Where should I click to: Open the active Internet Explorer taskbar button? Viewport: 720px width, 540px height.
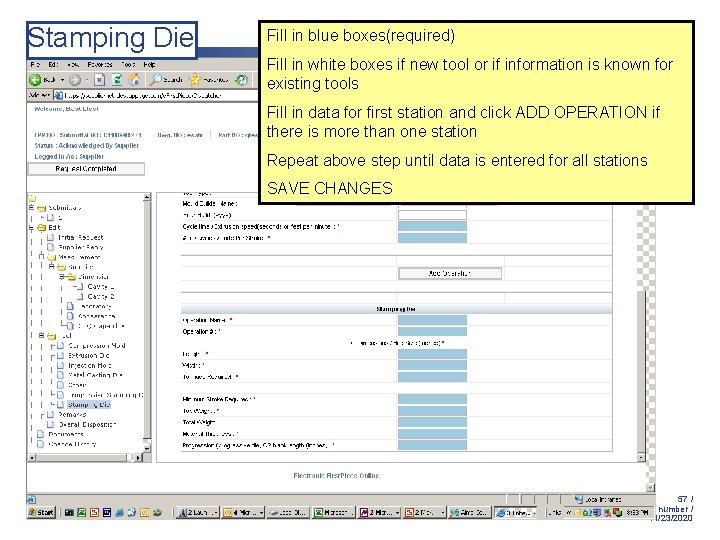pyautogui.click(x=516, y=512)
